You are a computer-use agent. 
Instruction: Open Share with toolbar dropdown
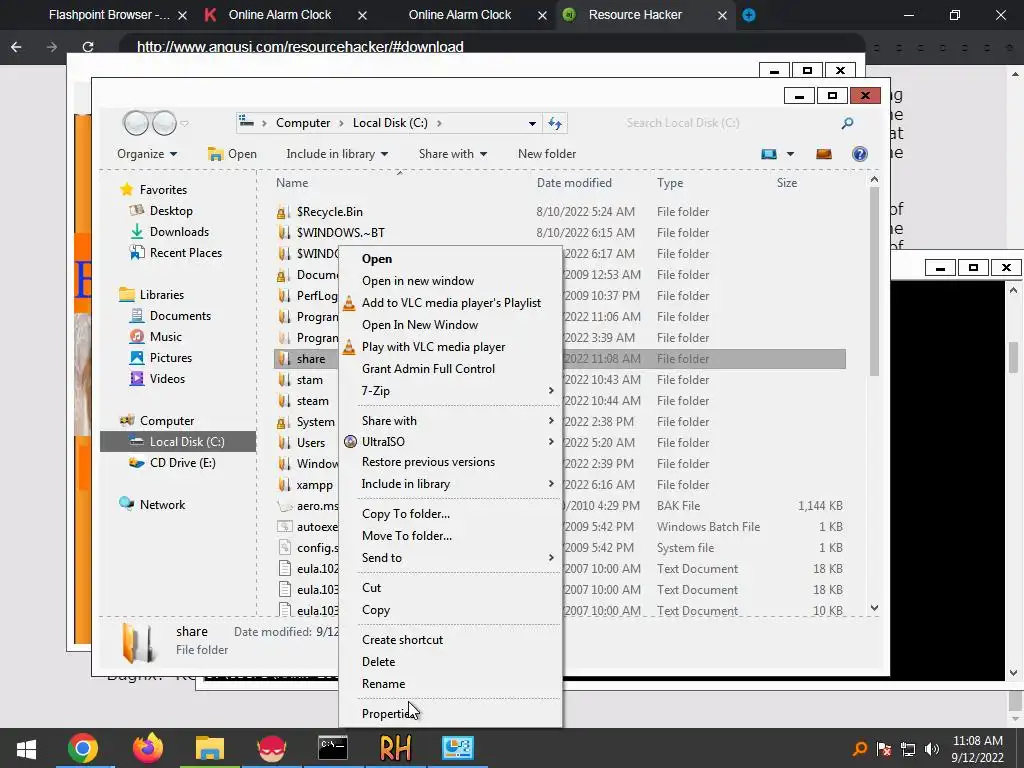tap(453, 154)
